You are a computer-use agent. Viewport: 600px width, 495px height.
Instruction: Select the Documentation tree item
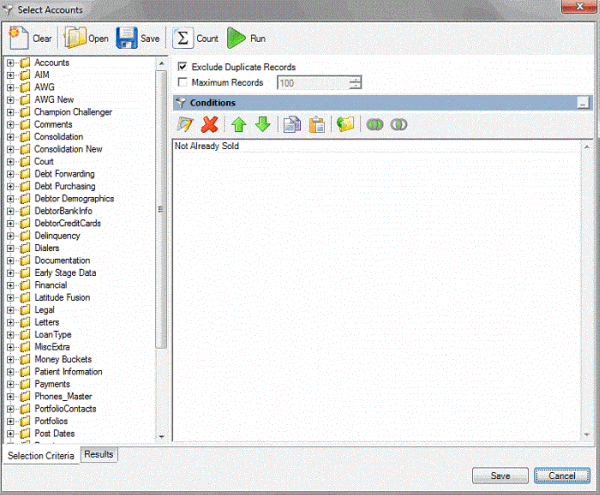point(62,260)
